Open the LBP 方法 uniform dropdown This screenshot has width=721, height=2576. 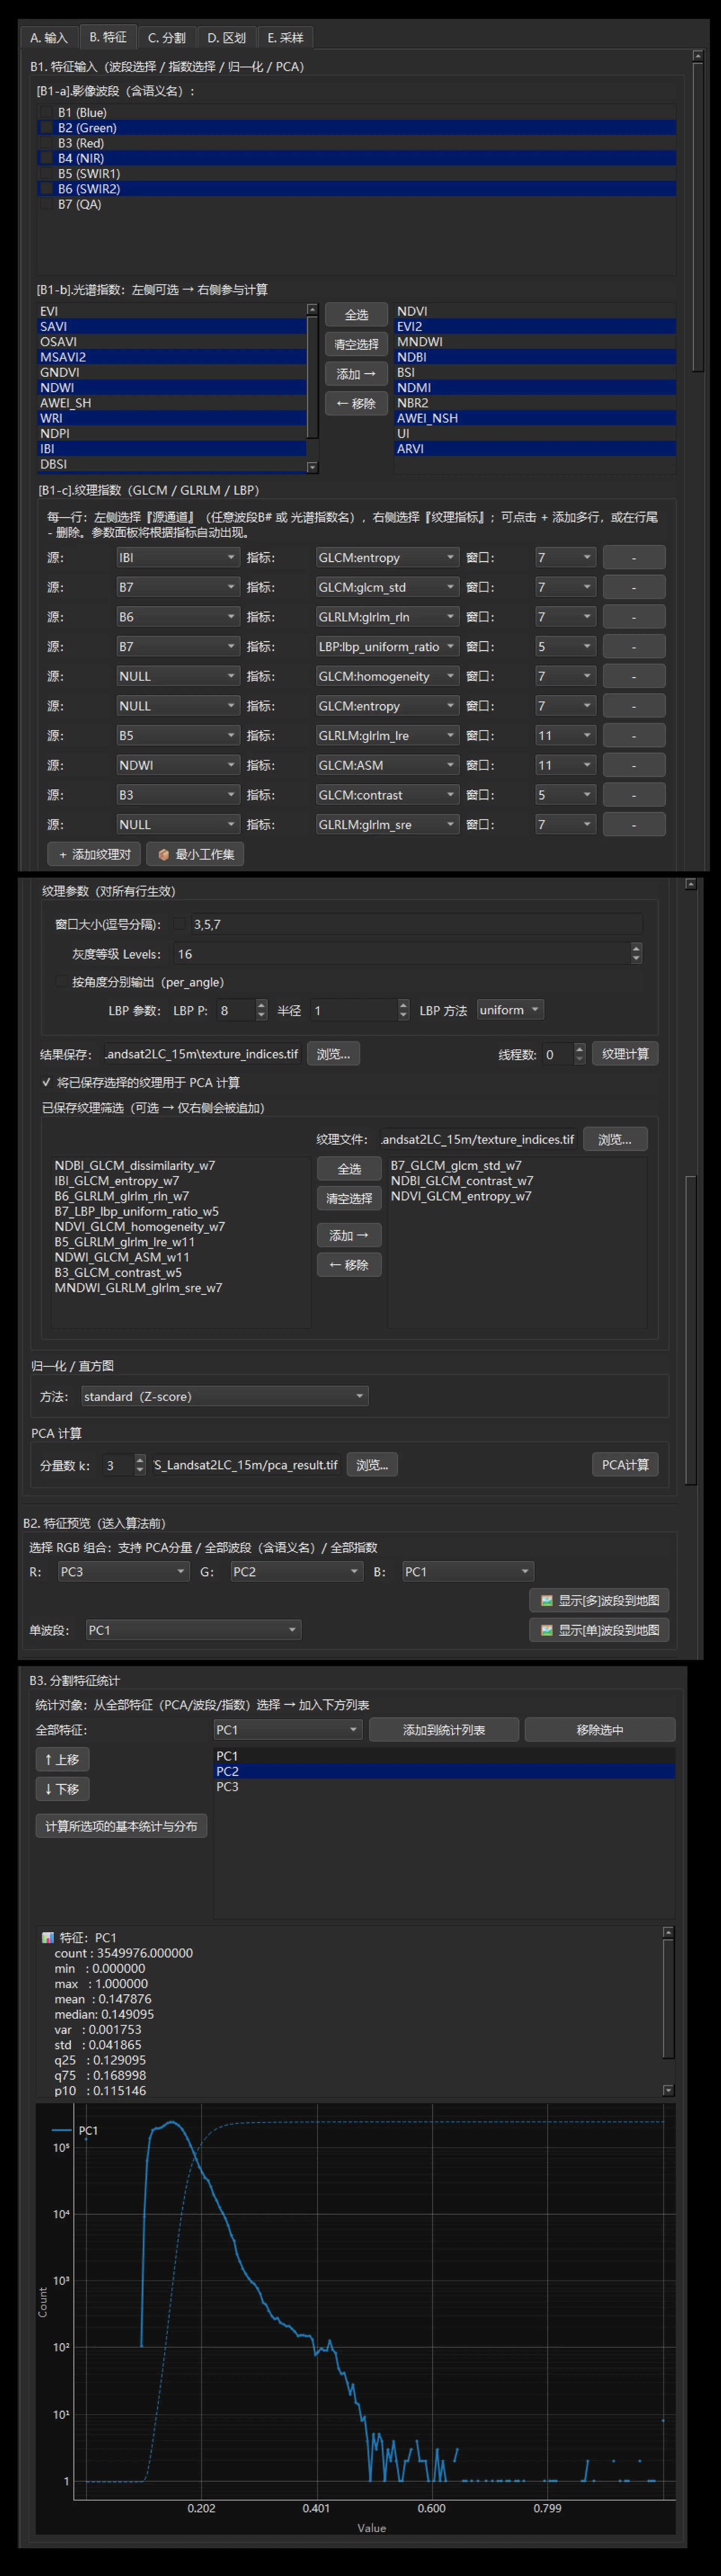pos(510,1010)
